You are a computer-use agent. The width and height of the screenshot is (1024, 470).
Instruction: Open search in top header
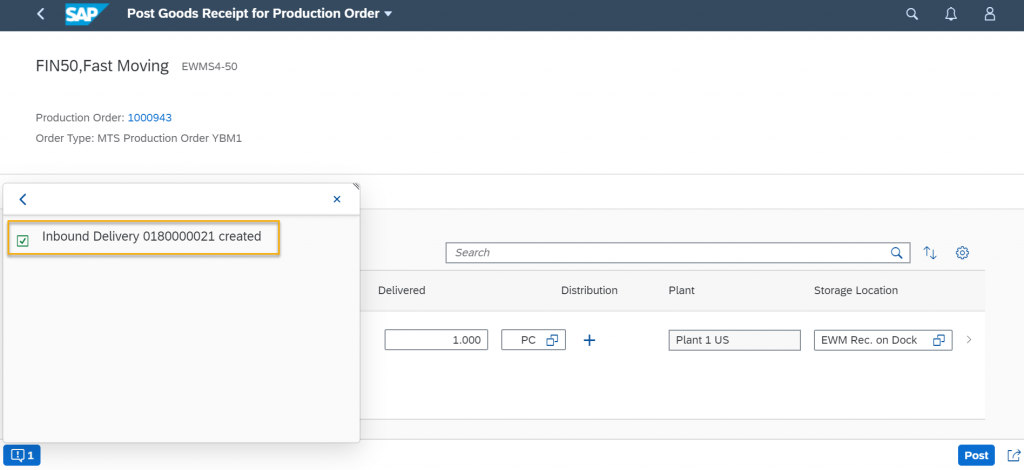(912, 14)
